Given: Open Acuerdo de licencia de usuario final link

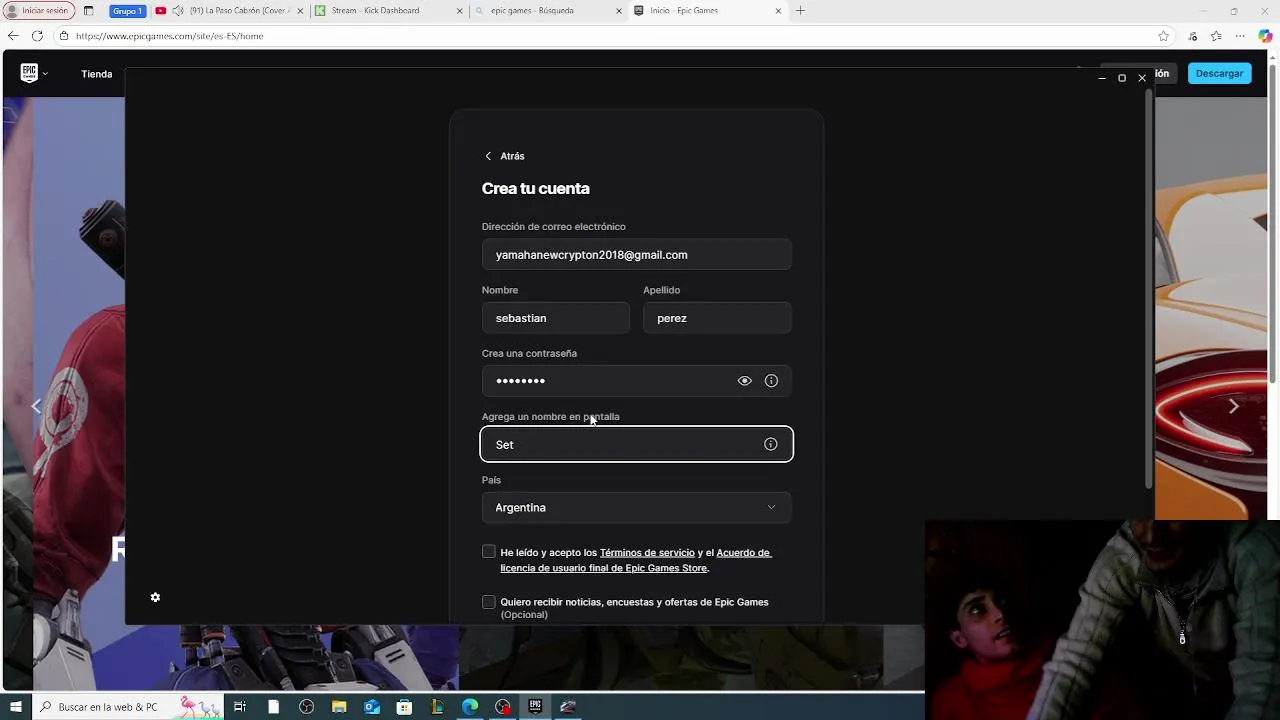Looking at the screenshot, I should [x=636, y=560].
